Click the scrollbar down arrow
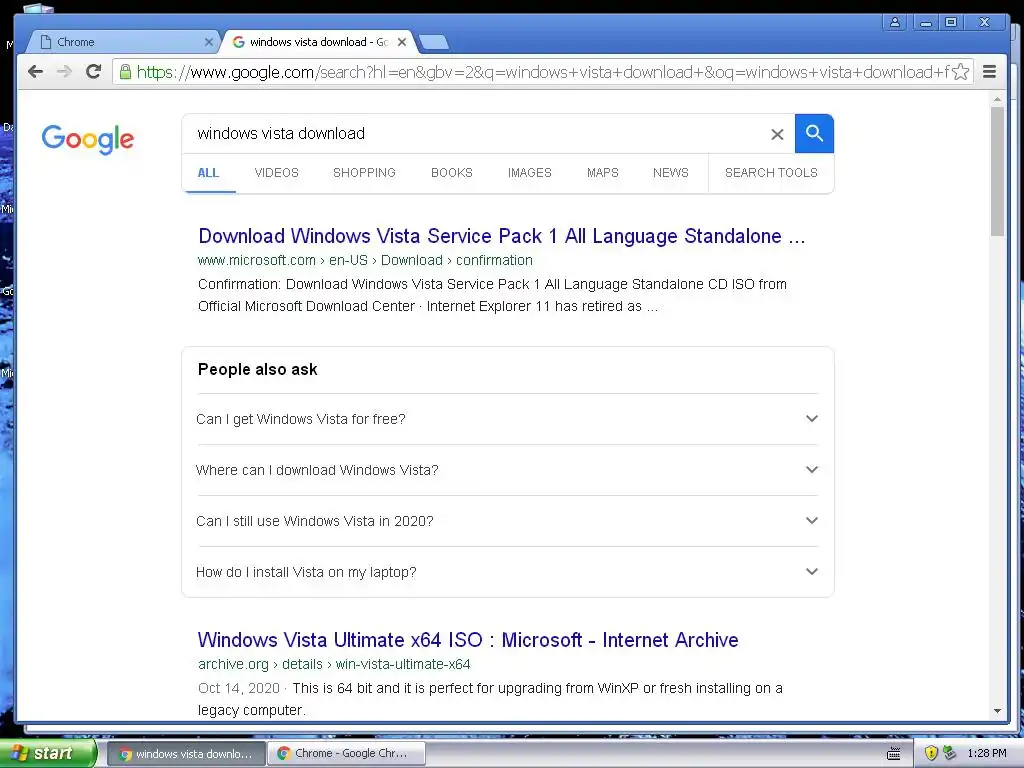Image resolution: width=1024 pixels, height=768 pixels. point(997,711)
